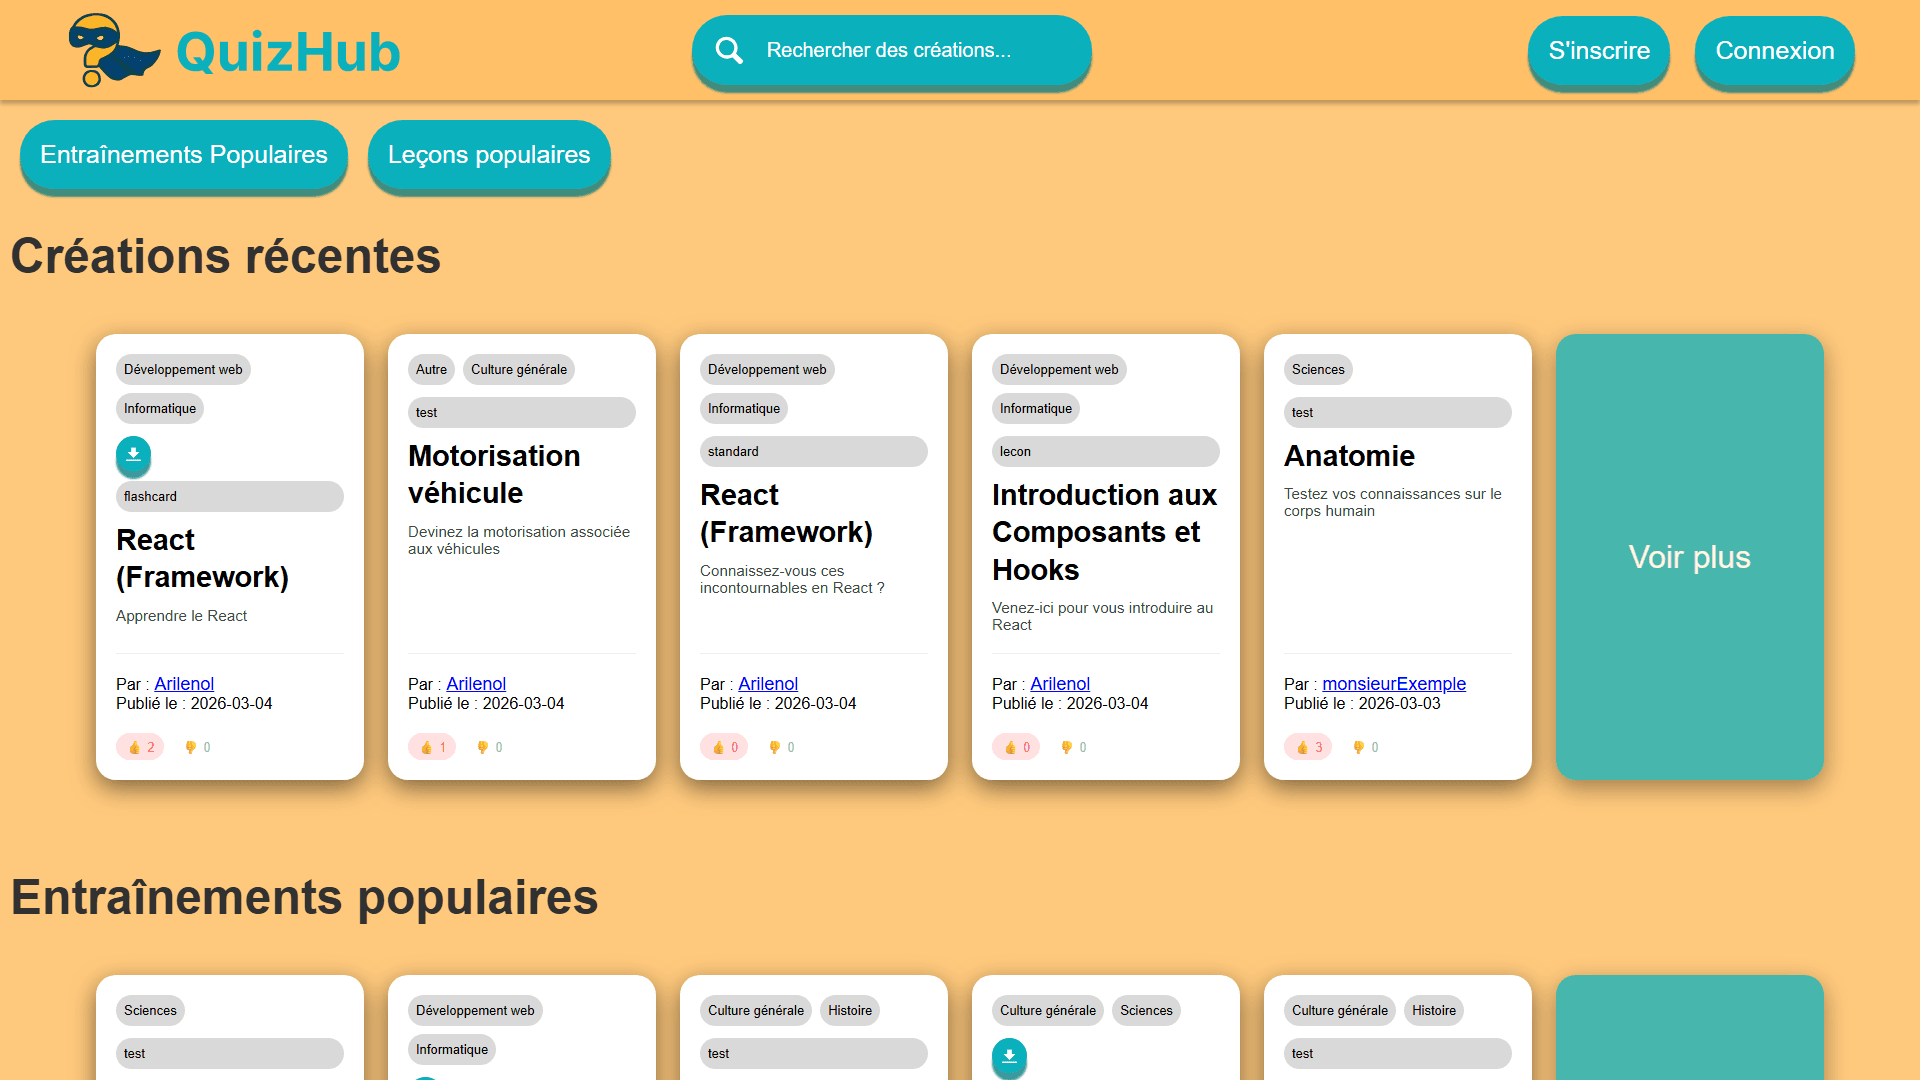Open Arilenol's profile from Motorisation véhicule card
The height and width of the screenshot is (1080, 1920).
476,684
